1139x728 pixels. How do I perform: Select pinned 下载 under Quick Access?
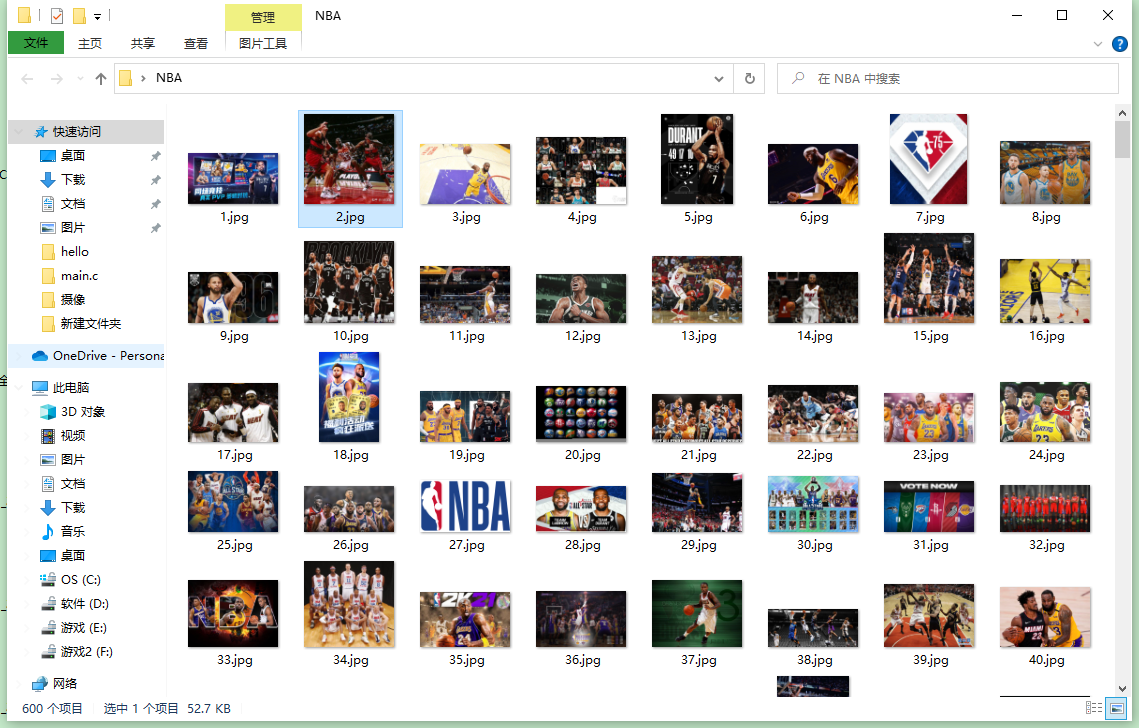tap(73, 179)
